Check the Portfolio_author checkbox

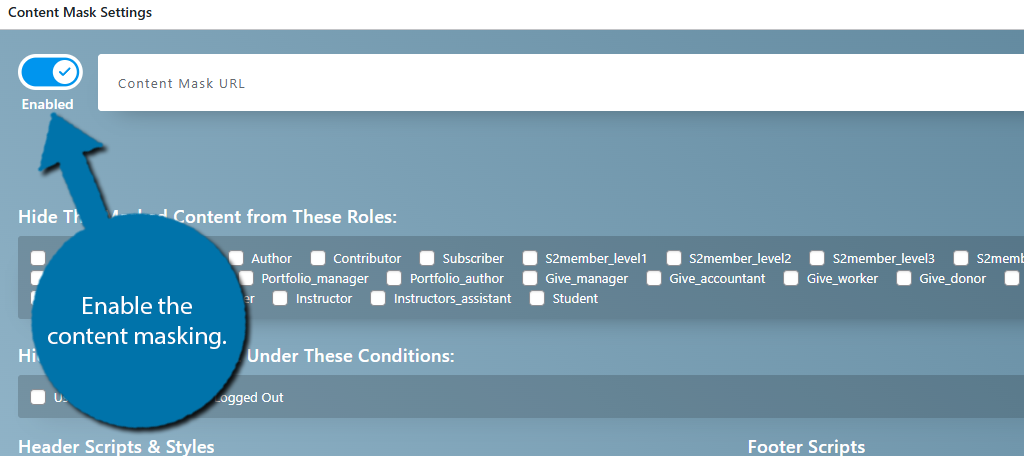pos(394,278)
